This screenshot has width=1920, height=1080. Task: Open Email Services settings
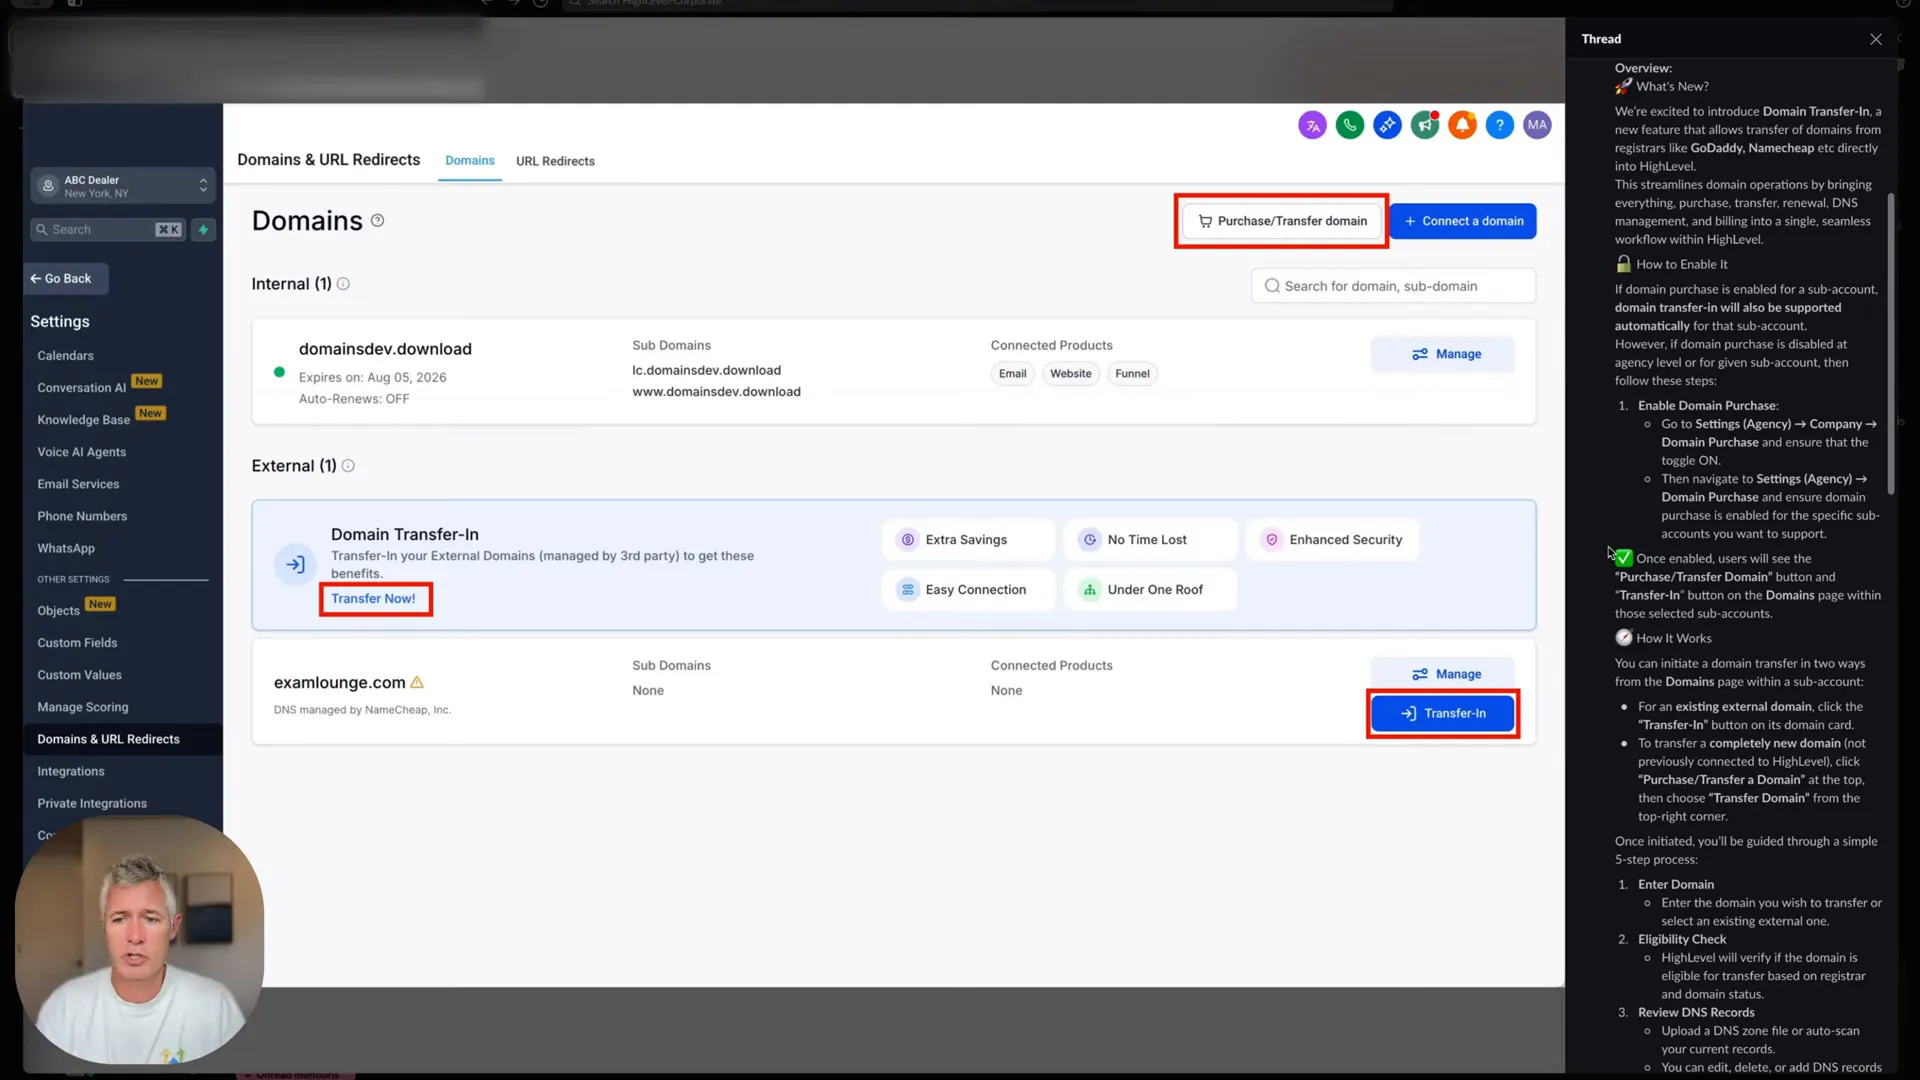[78, 484]
